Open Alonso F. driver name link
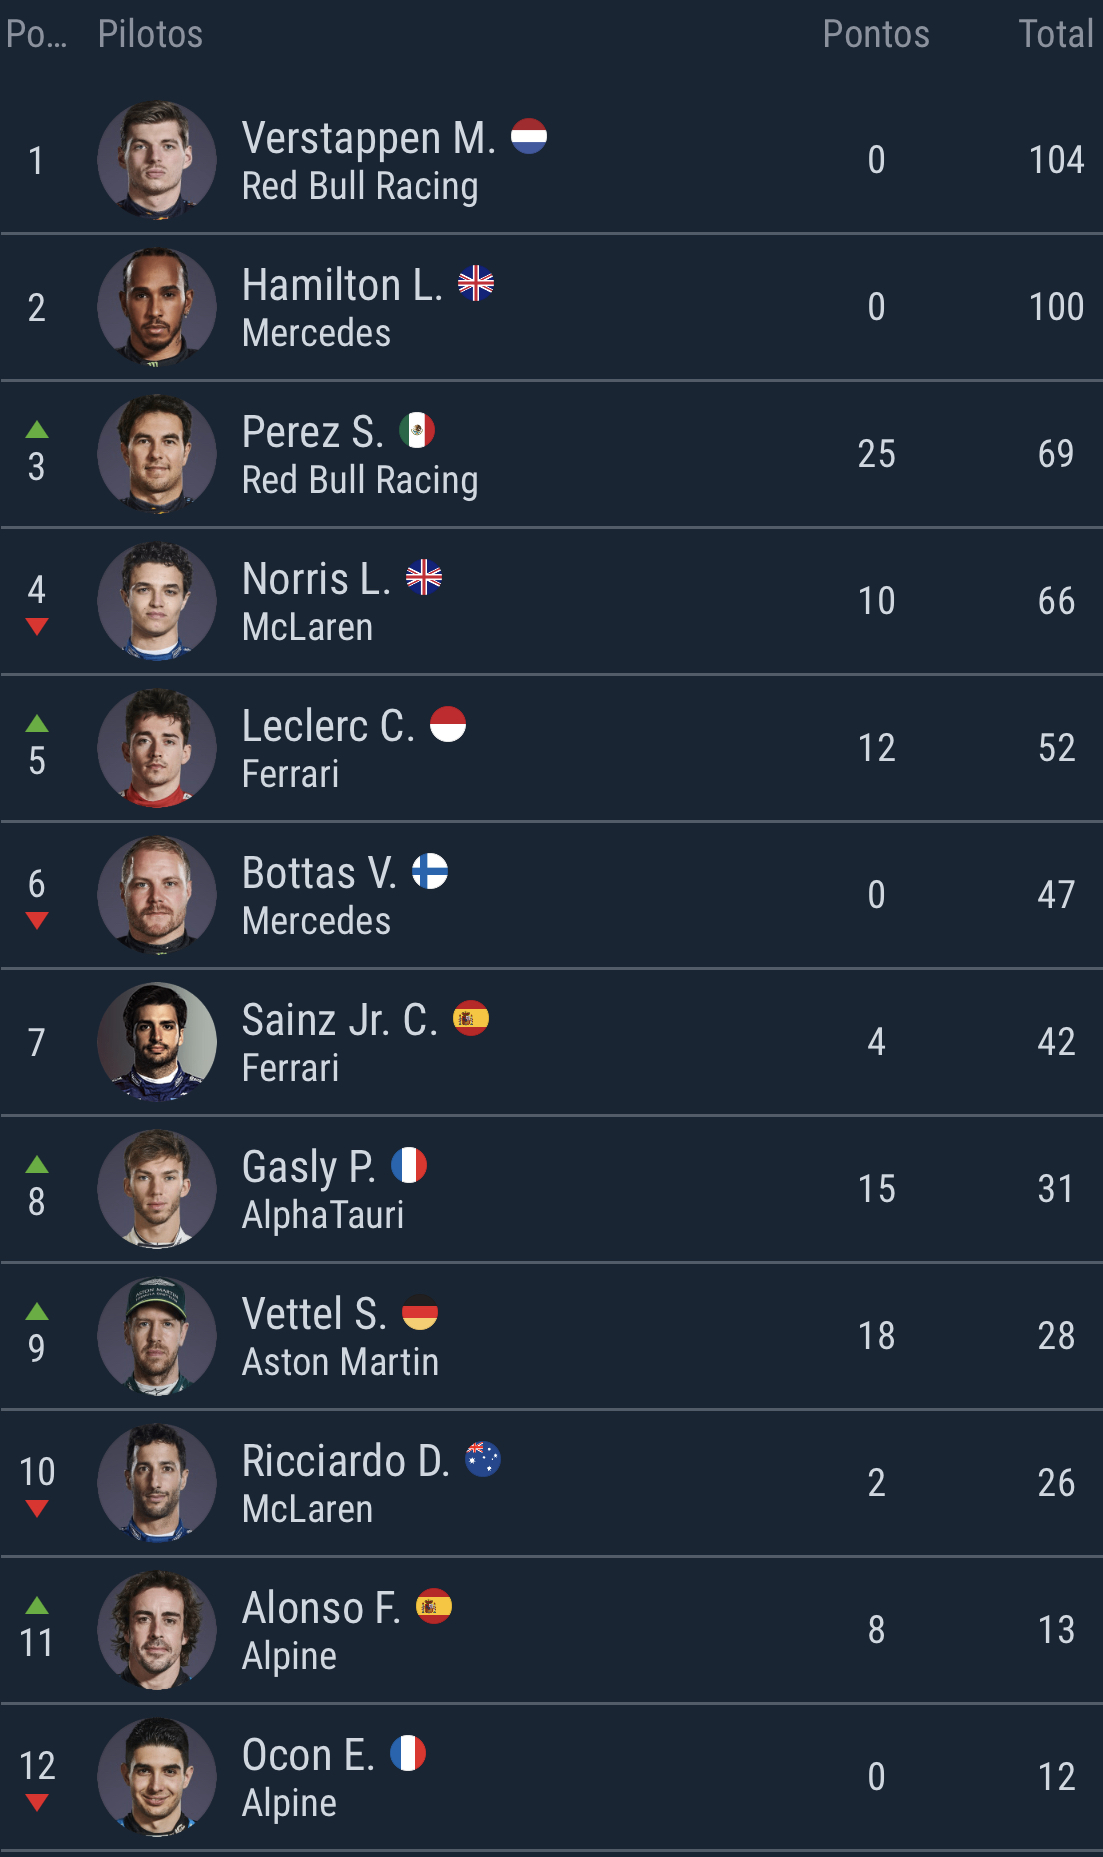The width and height of the screenshot is (1103, 1857). click(320, 1608)
